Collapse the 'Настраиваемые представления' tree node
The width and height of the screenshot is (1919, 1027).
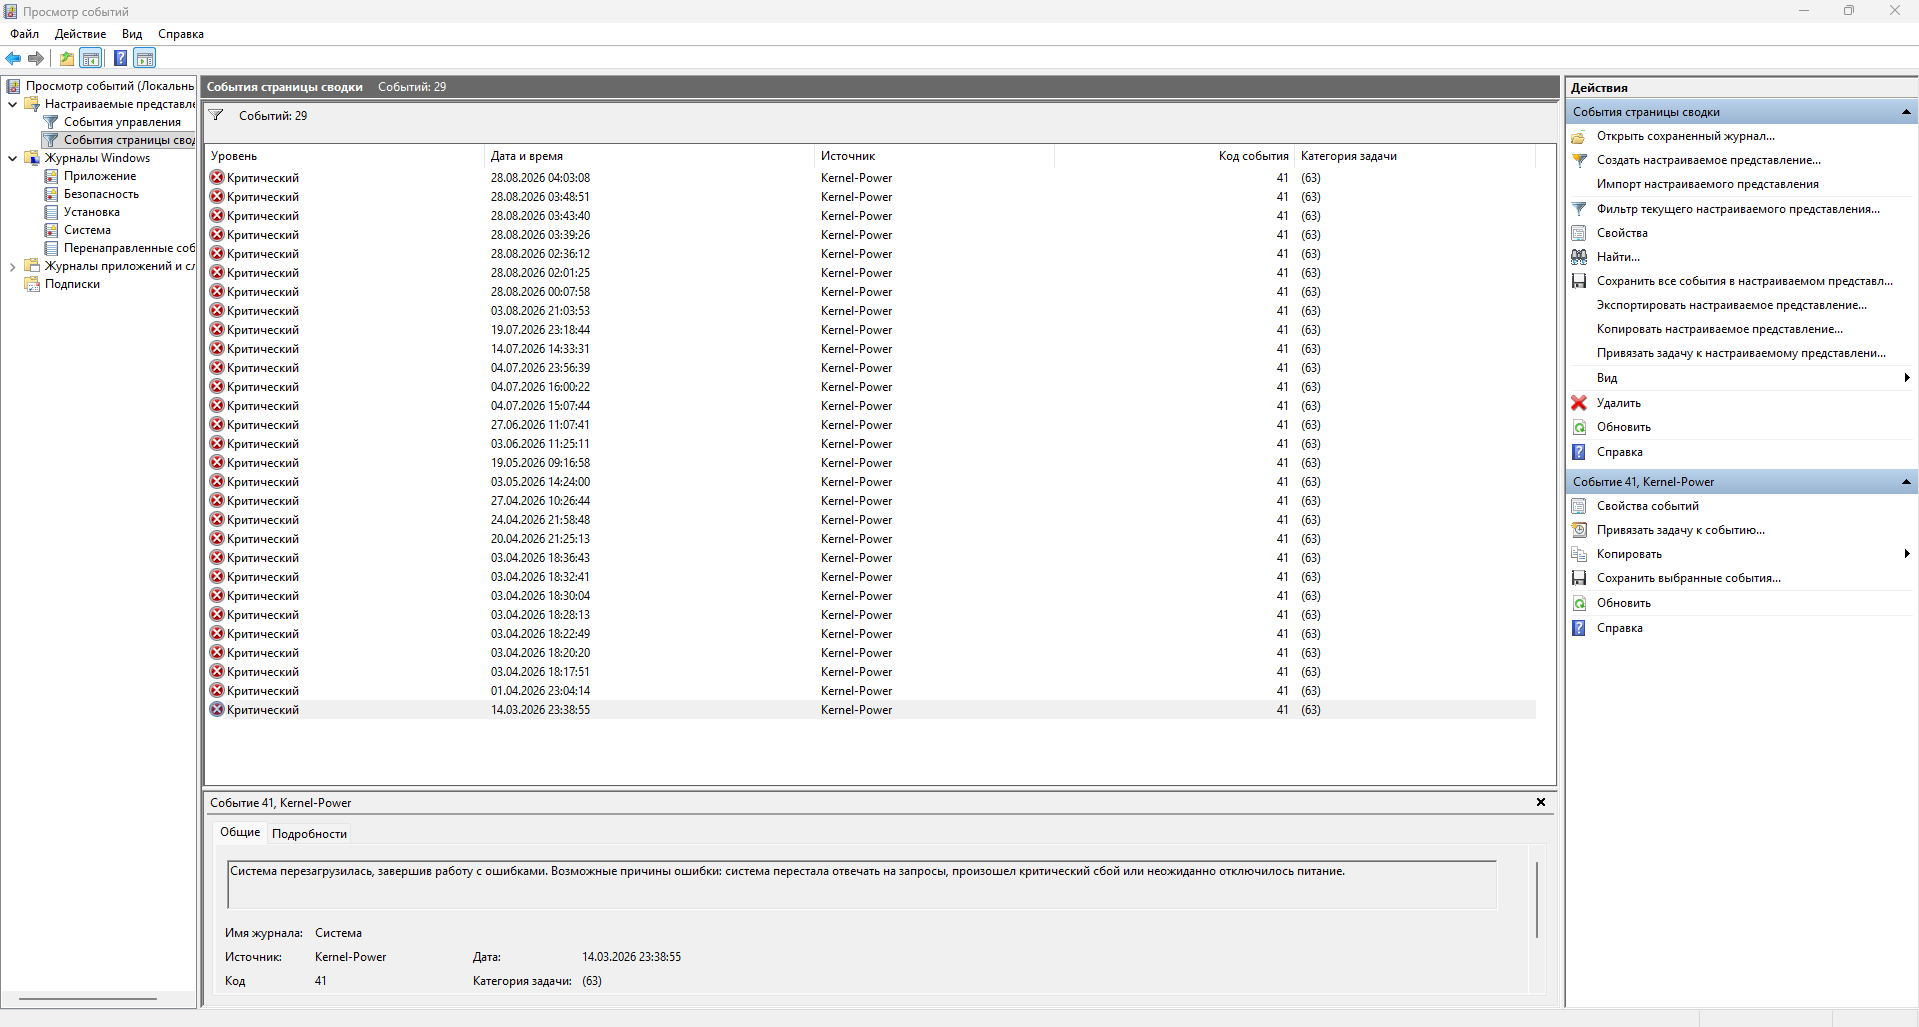[12, 104]
